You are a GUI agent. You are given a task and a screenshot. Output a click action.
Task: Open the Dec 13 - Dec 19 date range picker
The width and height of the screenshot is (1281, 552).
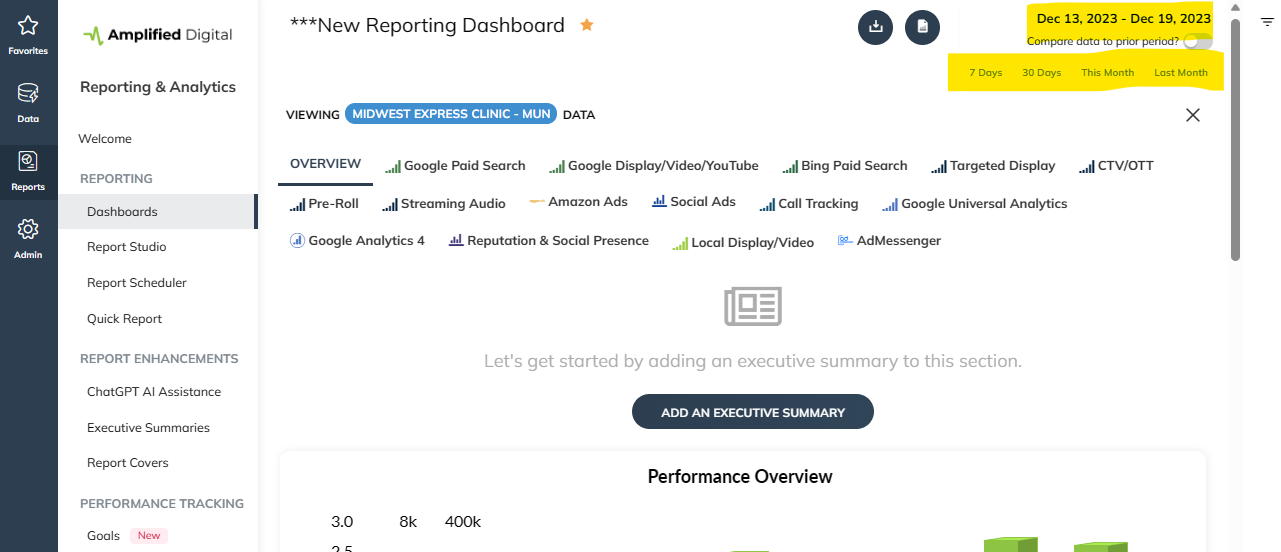click(1123, 18)
